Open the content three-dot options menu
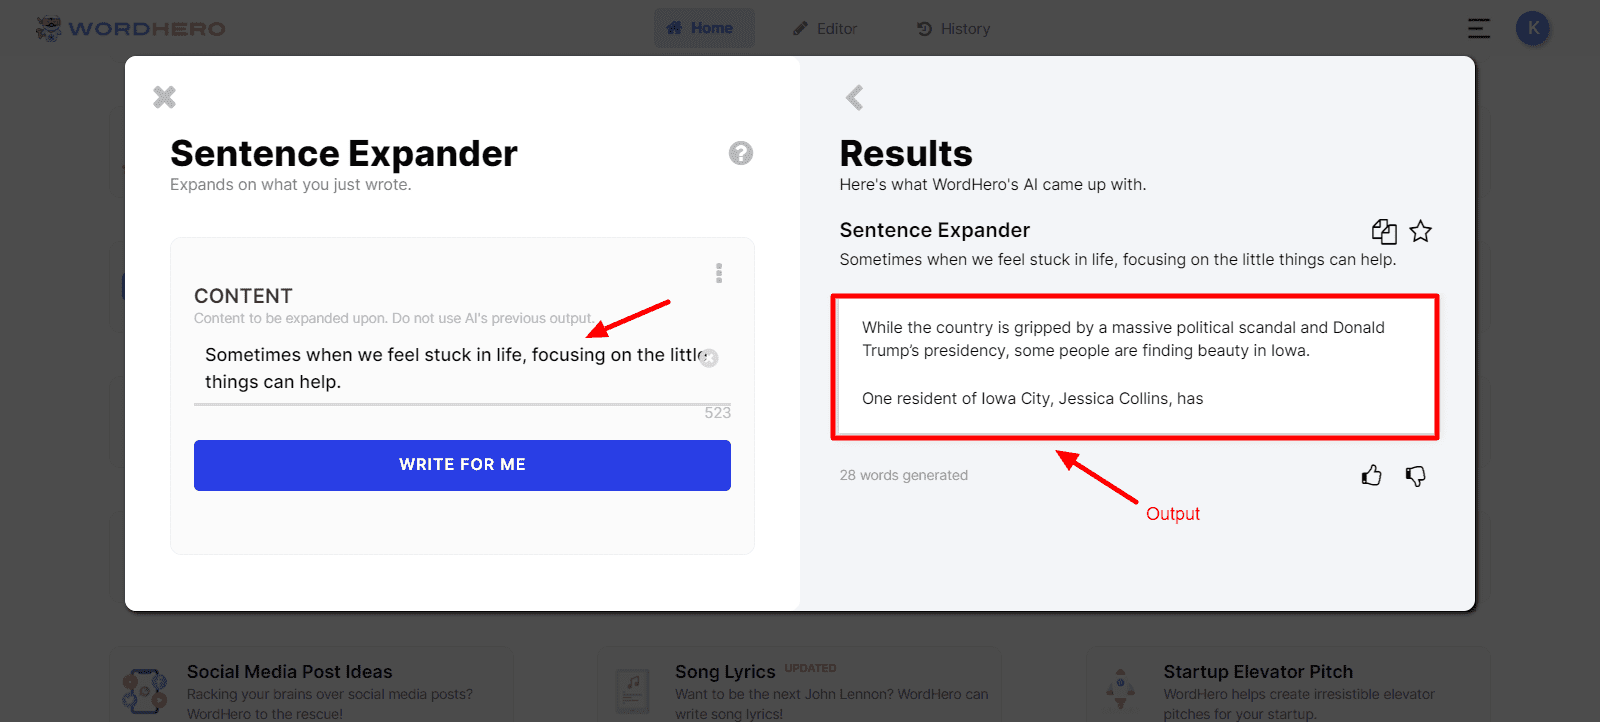 click(719, 273)
